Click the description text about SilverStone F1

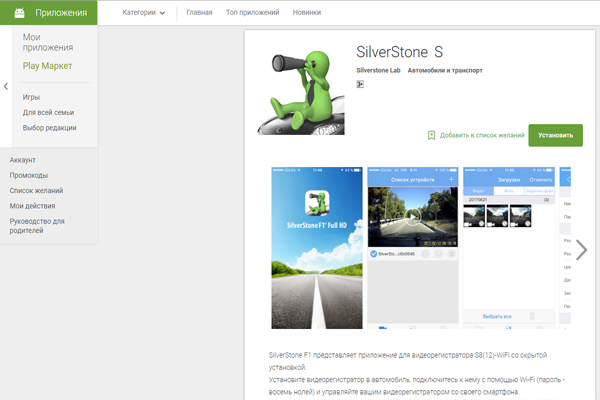click(417, 374)
